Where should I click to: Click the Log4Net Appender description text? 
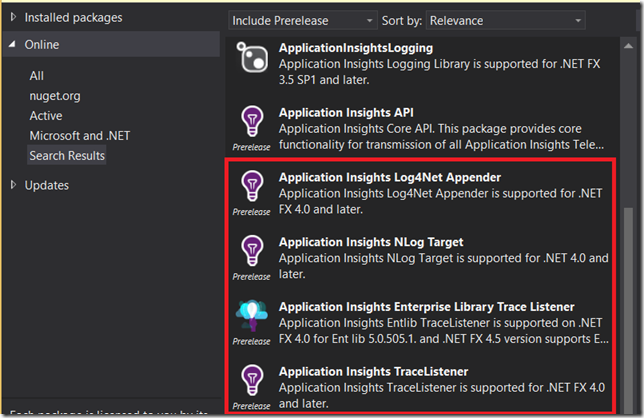[440, 201]
